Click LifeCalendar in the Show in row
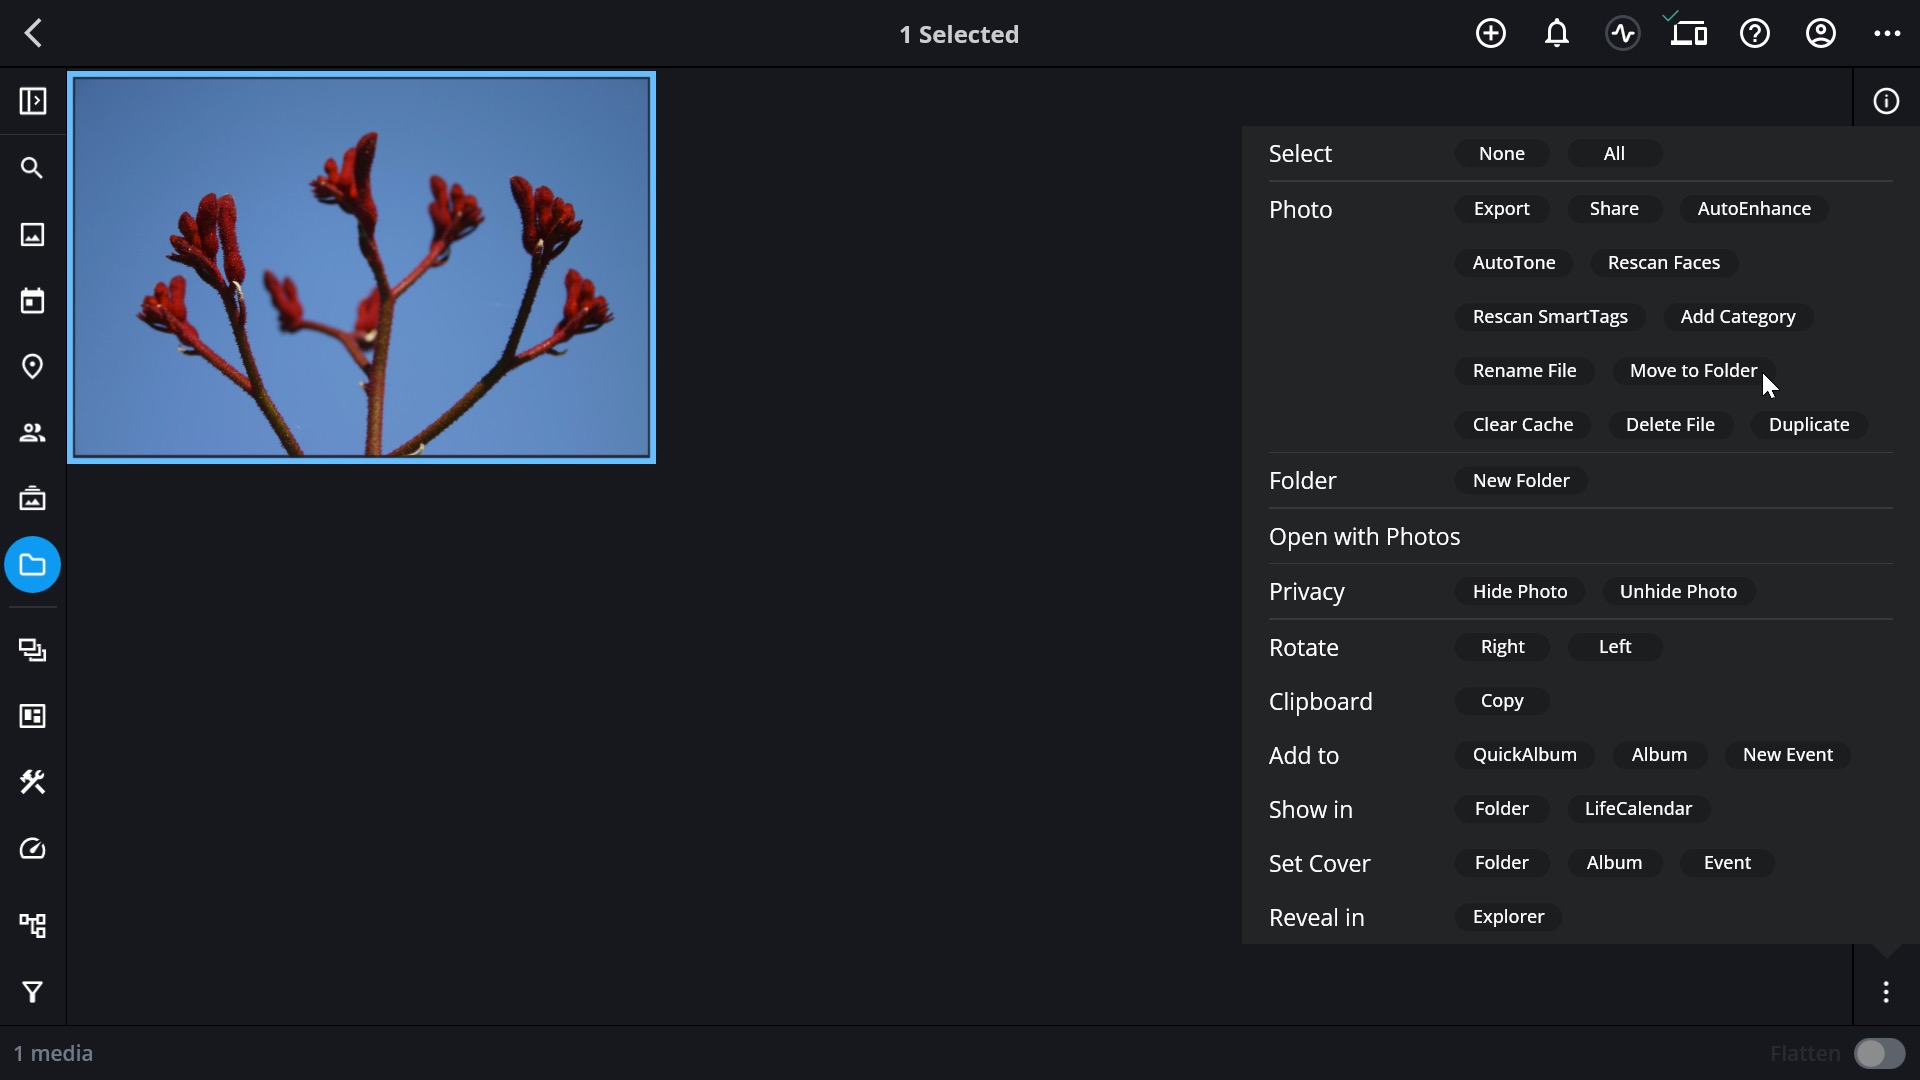Viewport: 1920px width, 1080px height. coord(1638,808)
